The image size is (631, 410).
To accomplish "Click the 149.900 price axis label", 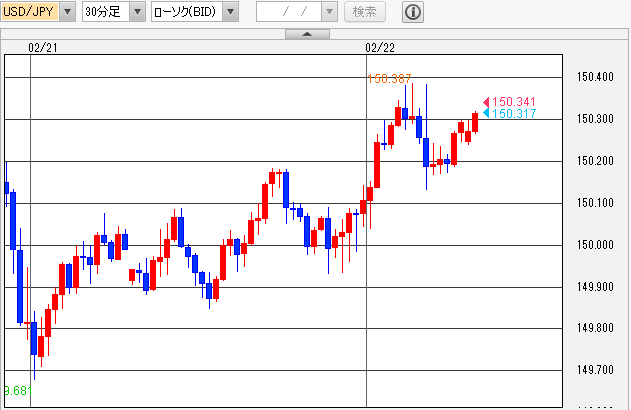I will [595, 286].
